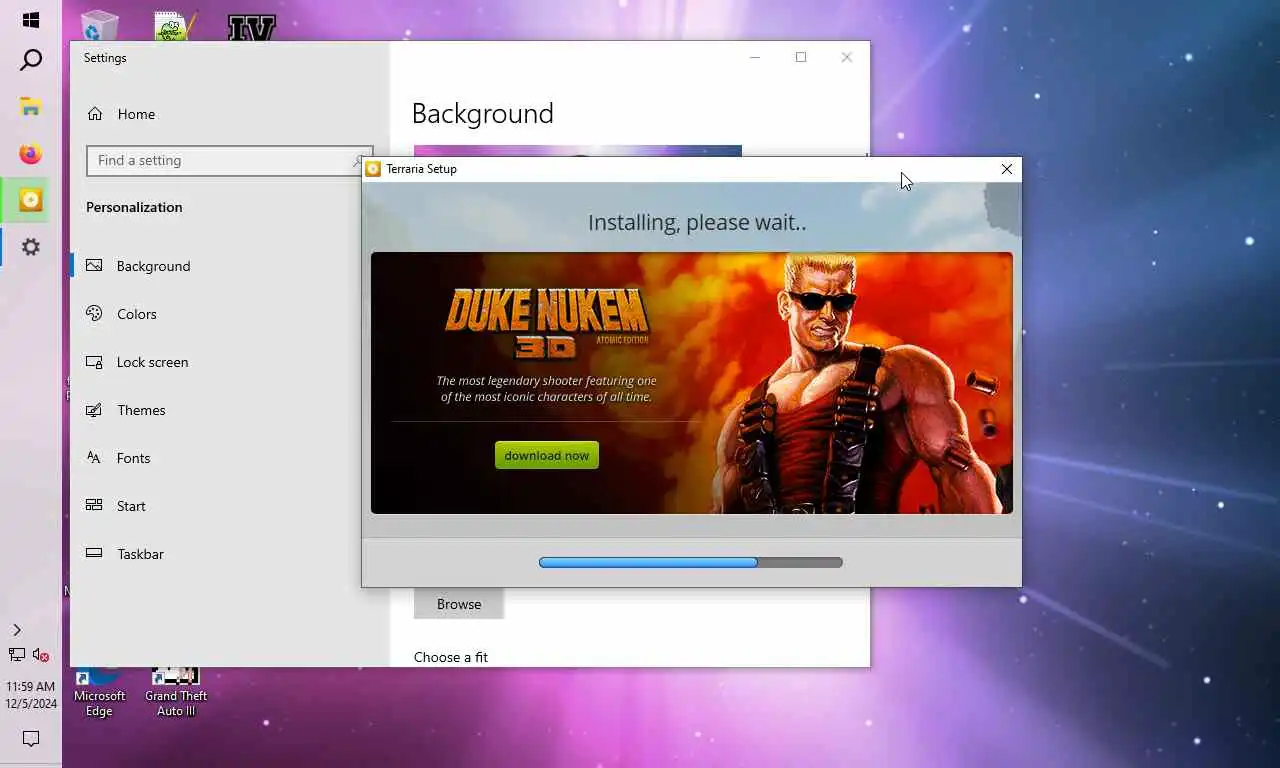The height and width of the screenshot is (768, 1280).
Task: Open Fonts settings page
Action: 133,458
